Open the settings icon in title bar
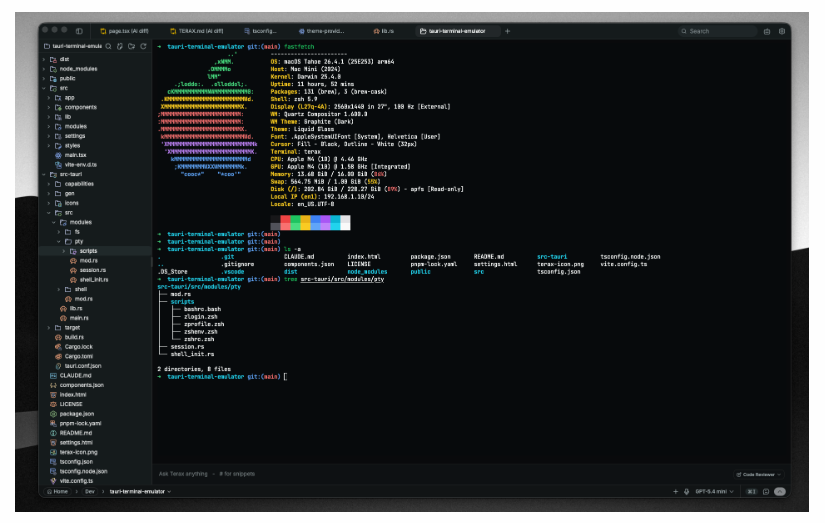Image resolution: width=825 pixels, height=523 pixels. (x=781, y=32)
